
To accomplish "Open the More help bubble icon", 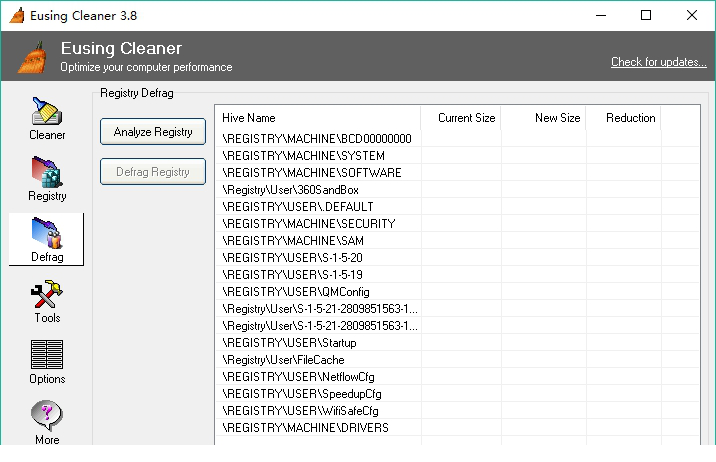I will pyautogui.click(x=47, y=415).
